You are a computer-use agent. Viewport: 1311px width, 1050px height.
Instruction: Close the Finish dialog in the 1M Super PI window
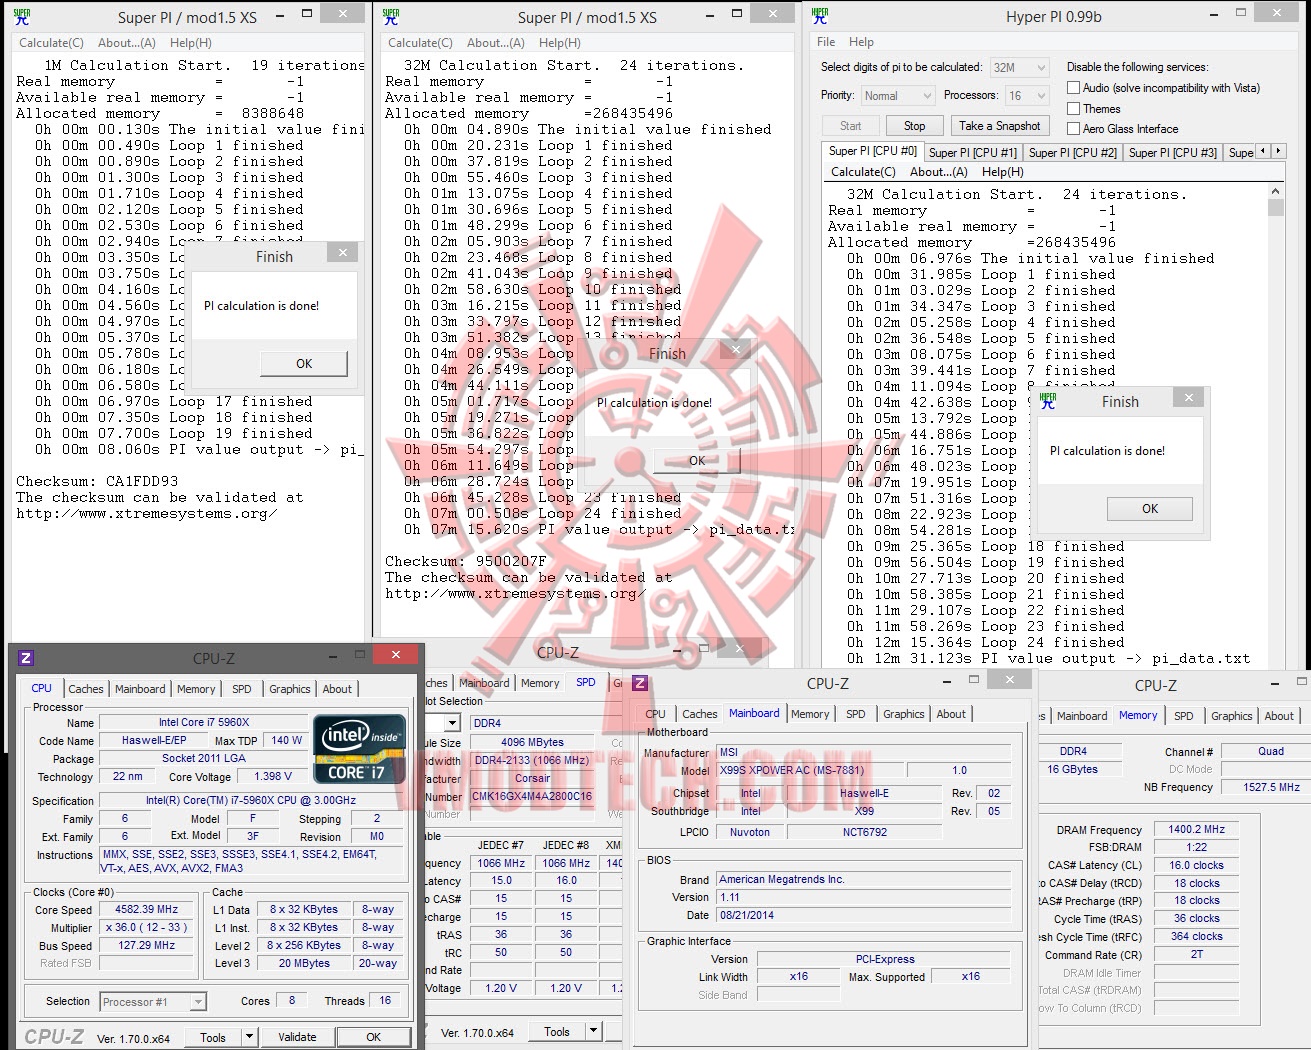pyautogui.click(x=343, y=253)
